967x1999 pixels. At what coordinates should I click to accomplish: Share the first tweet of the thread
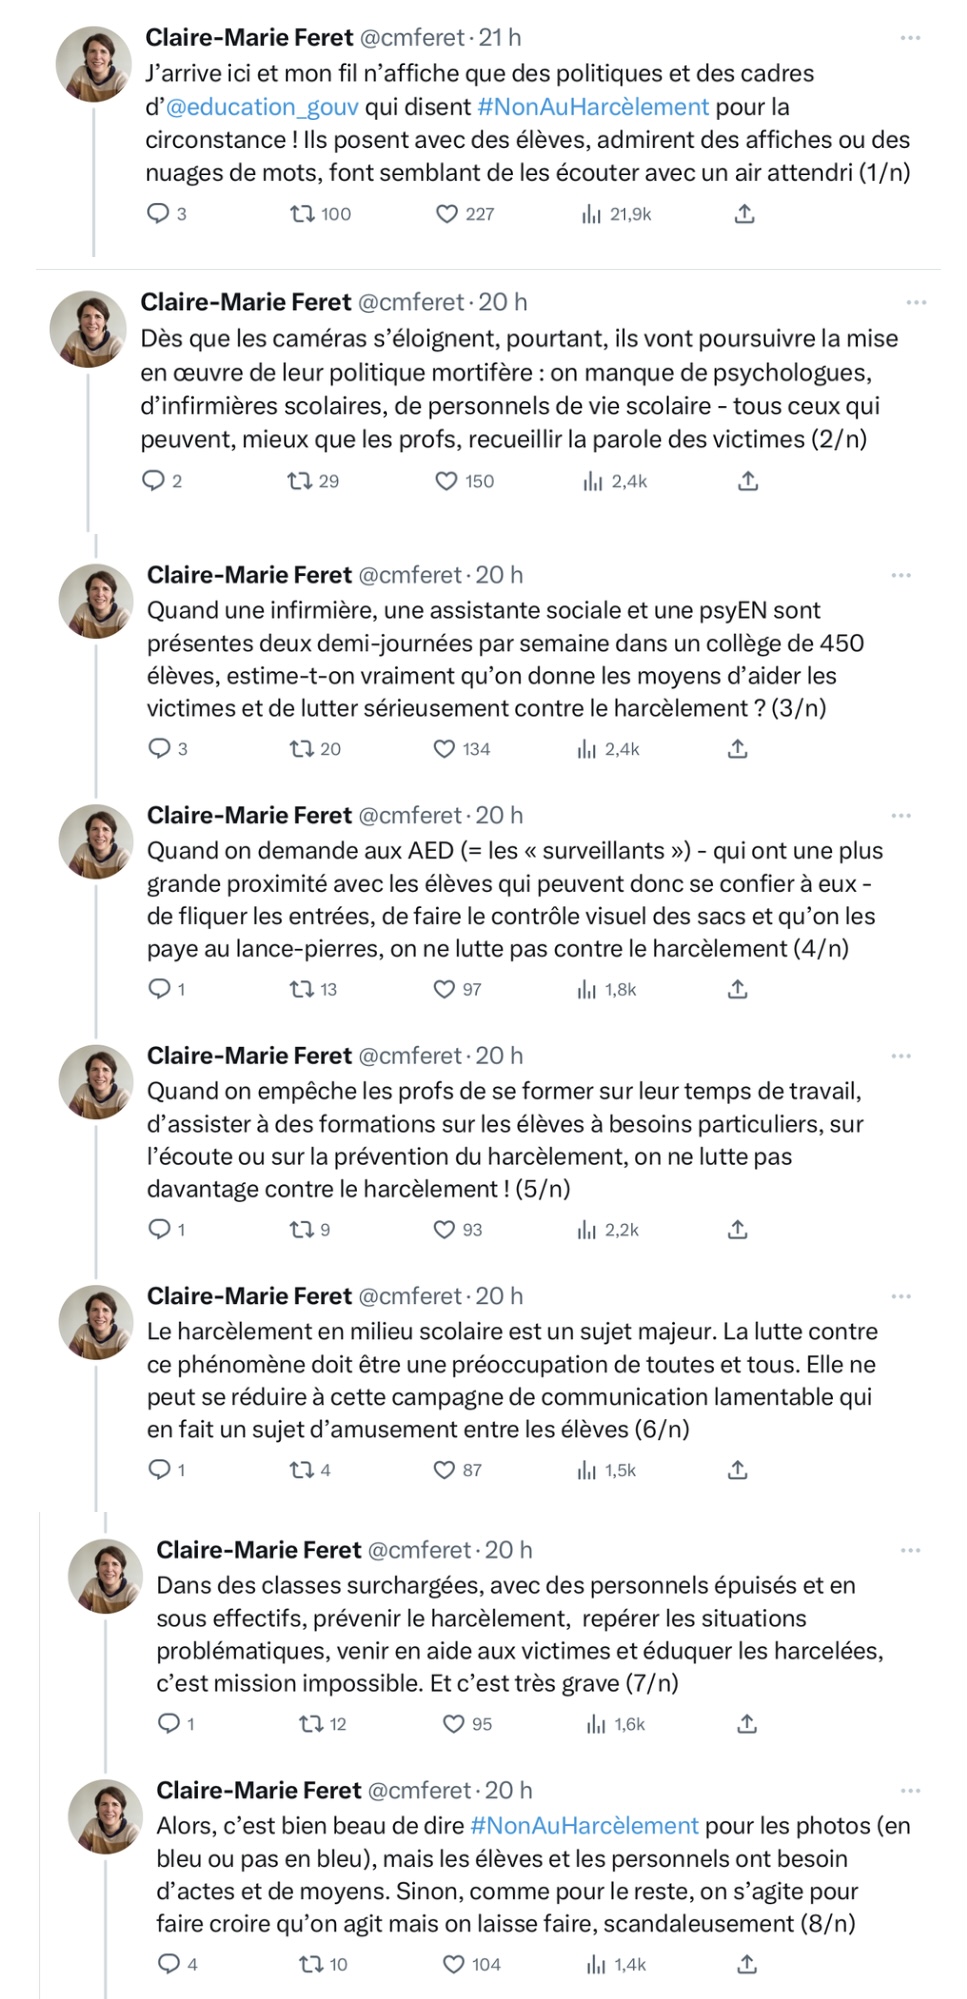coord(744,213)
